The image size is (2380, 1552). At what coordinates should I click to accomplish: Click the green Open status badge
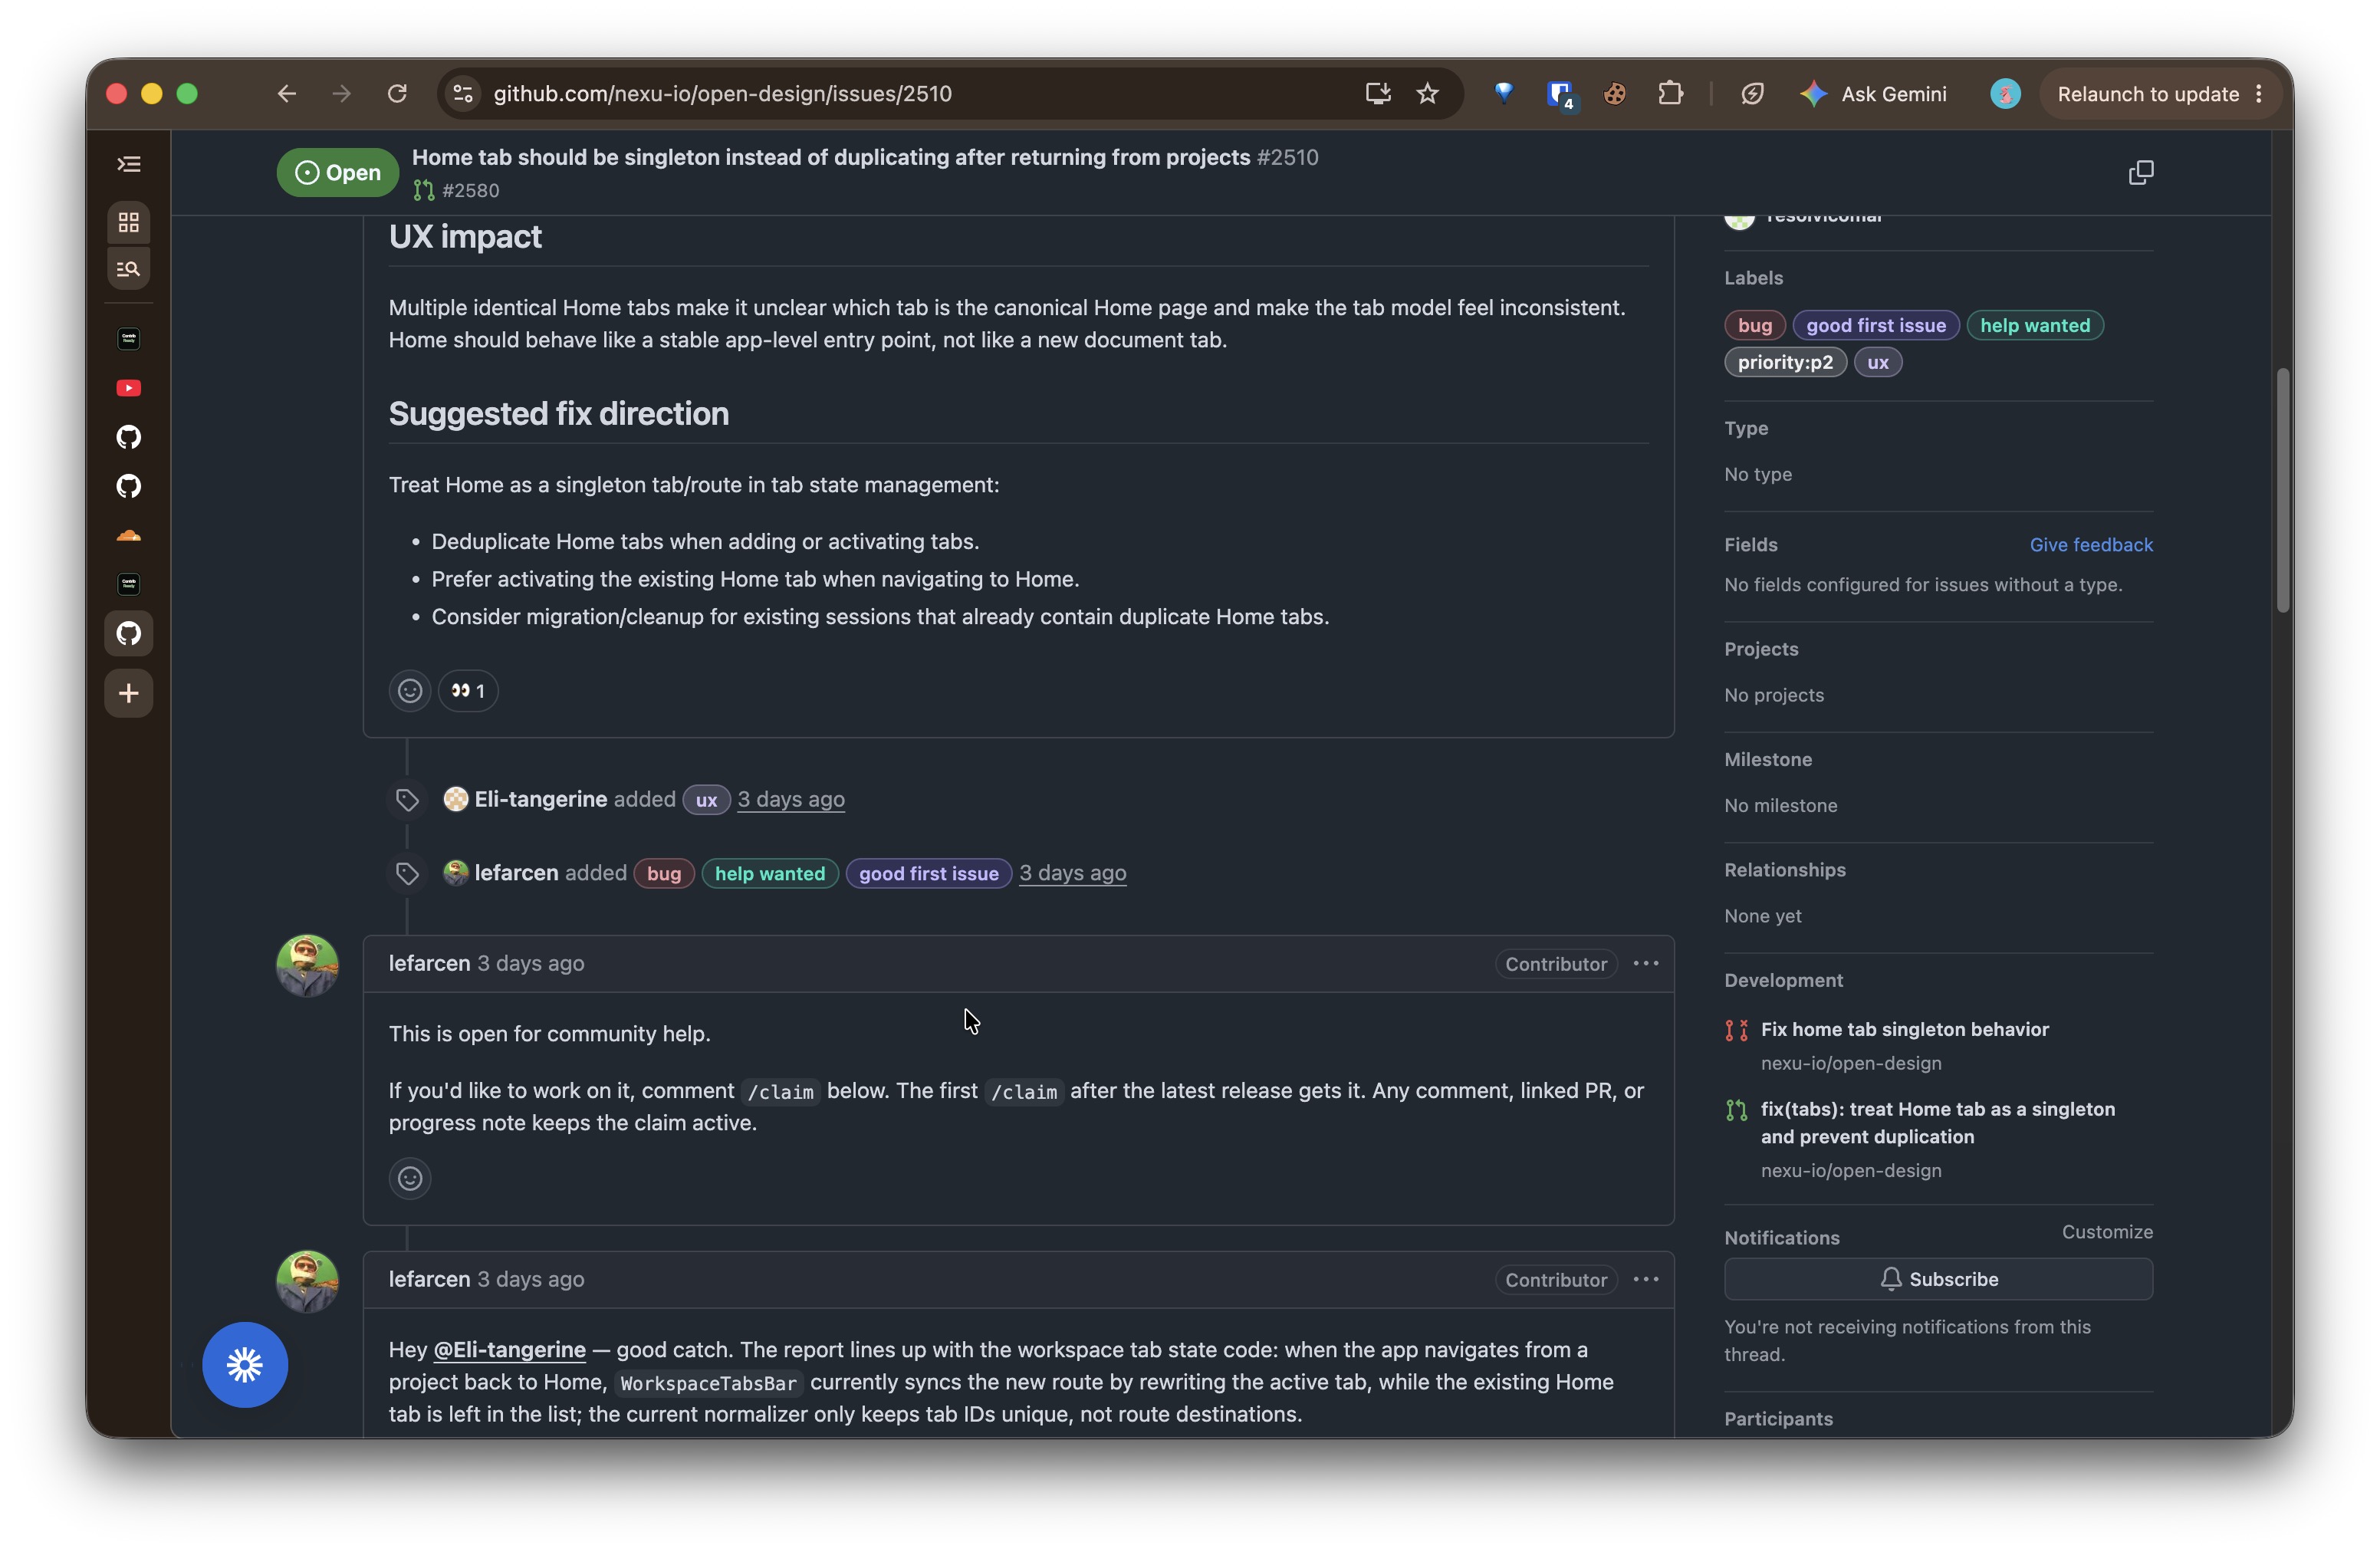[337, 173]
